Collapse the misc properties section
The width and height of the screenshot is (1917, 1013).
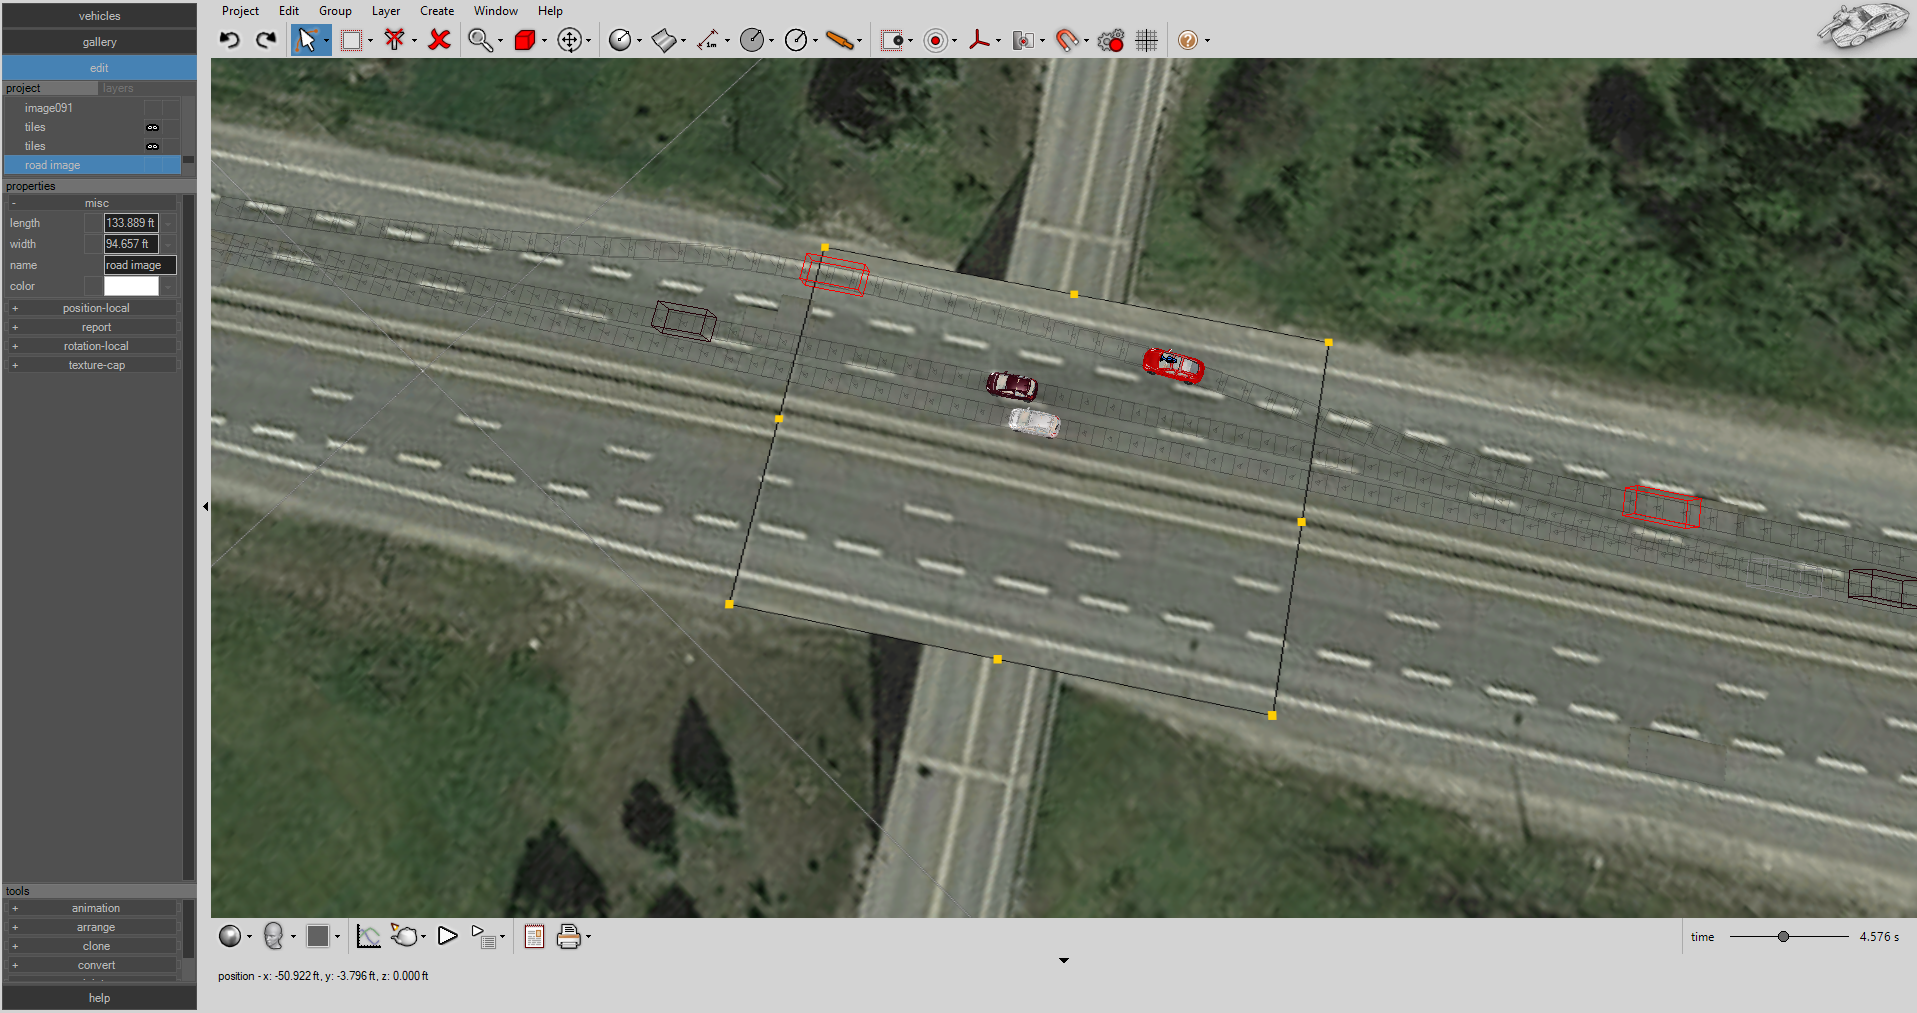tap(13, 203)
